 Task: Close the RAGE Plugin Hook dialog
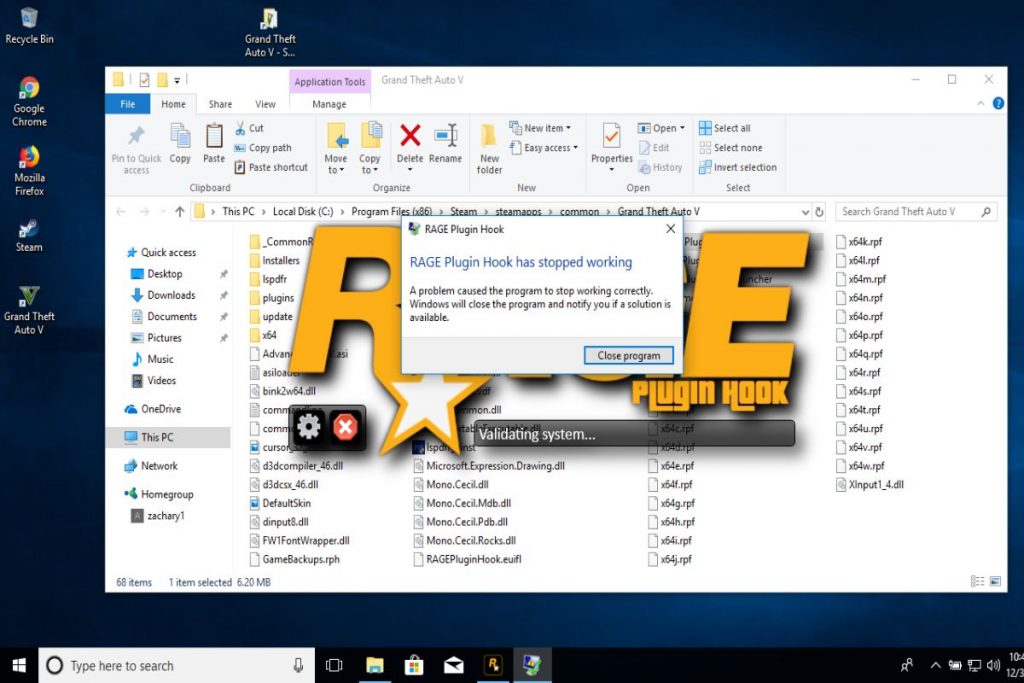pyautogui.click(x=670, y=229)
